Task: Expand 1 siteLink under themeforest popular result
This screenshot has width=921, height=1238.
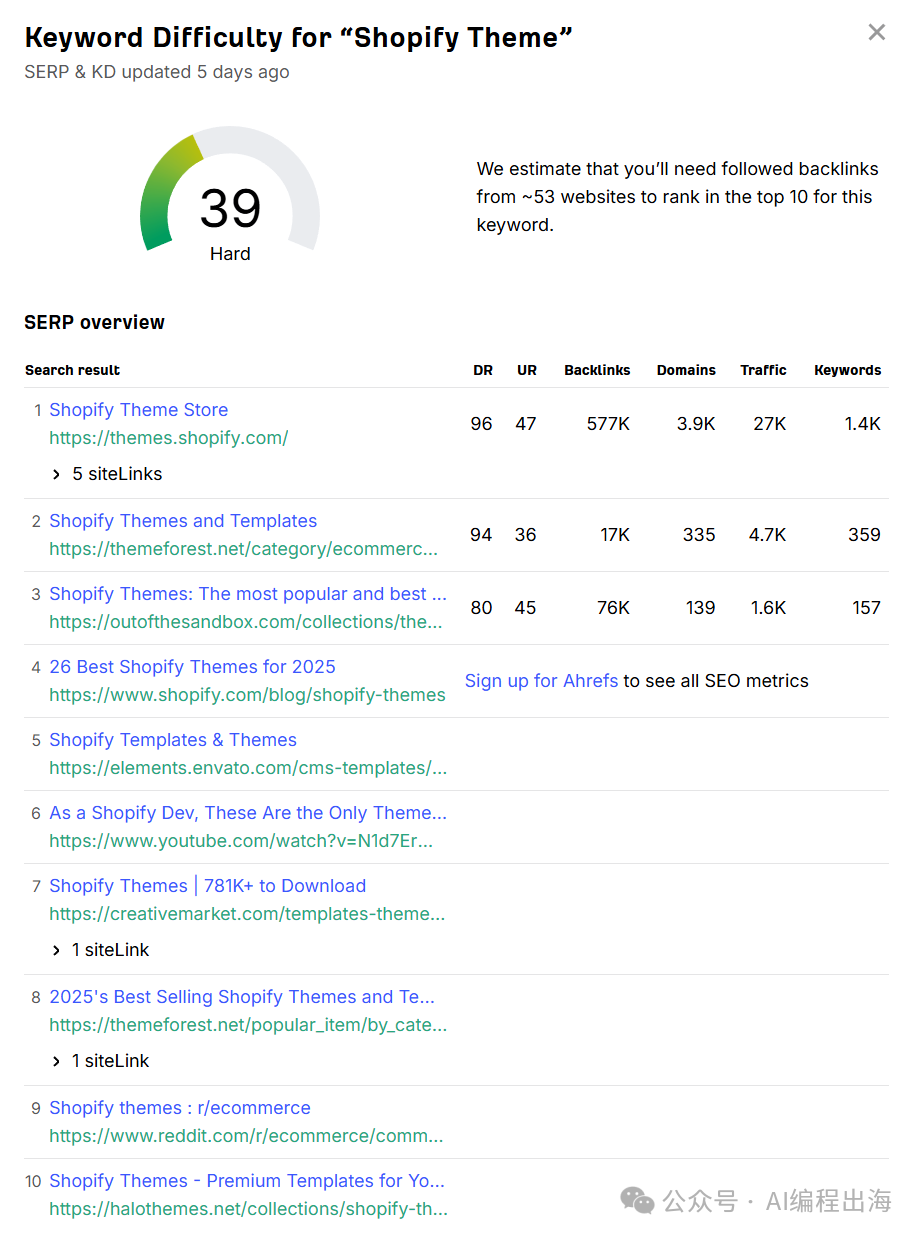Action: (101, 1061)
